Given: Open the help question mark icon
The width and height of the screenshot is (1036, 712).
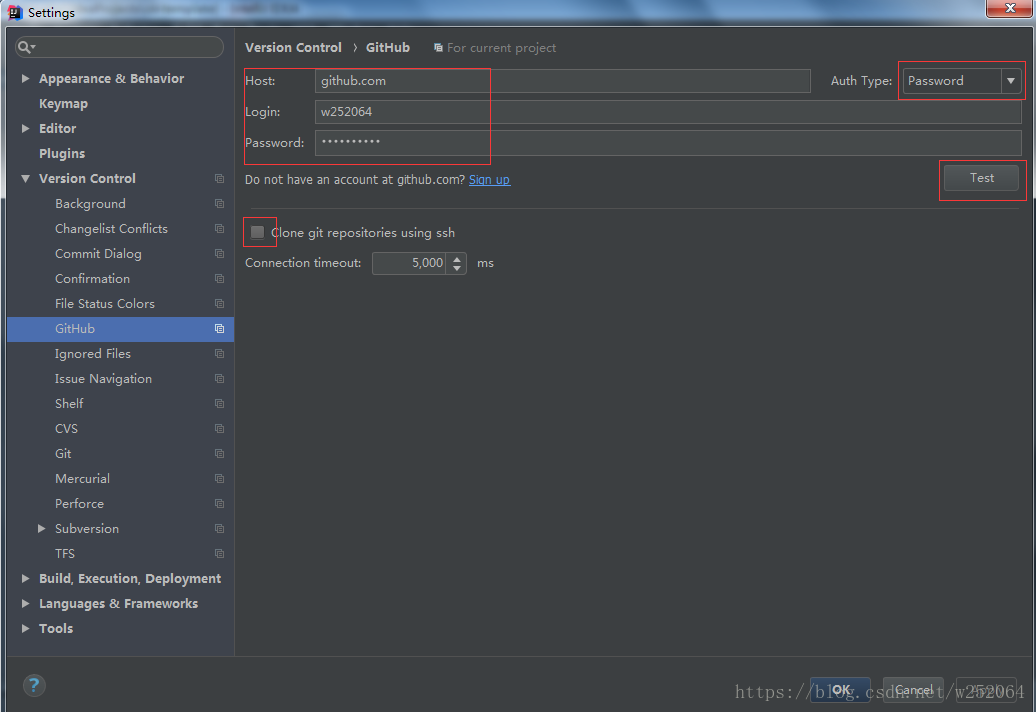Looking at the screenshot, I should click(x=34, y=685).
